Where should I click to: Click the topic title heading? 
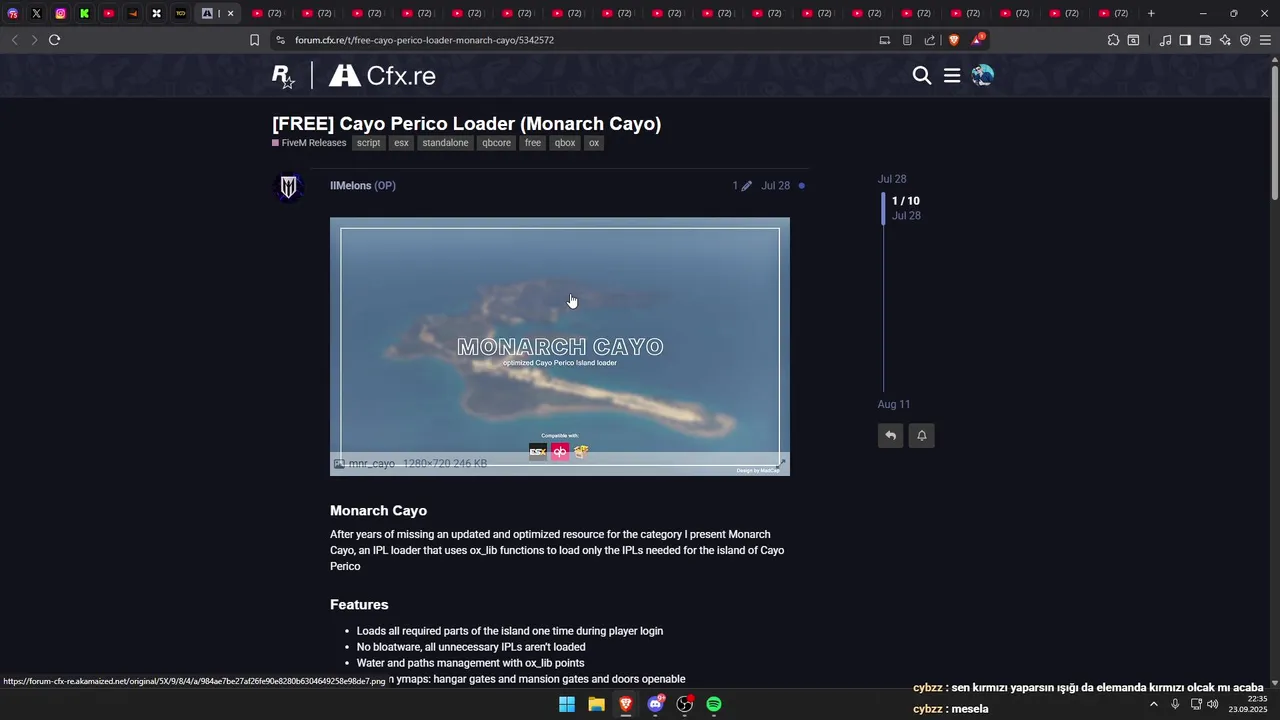click(x=466, y=124)
